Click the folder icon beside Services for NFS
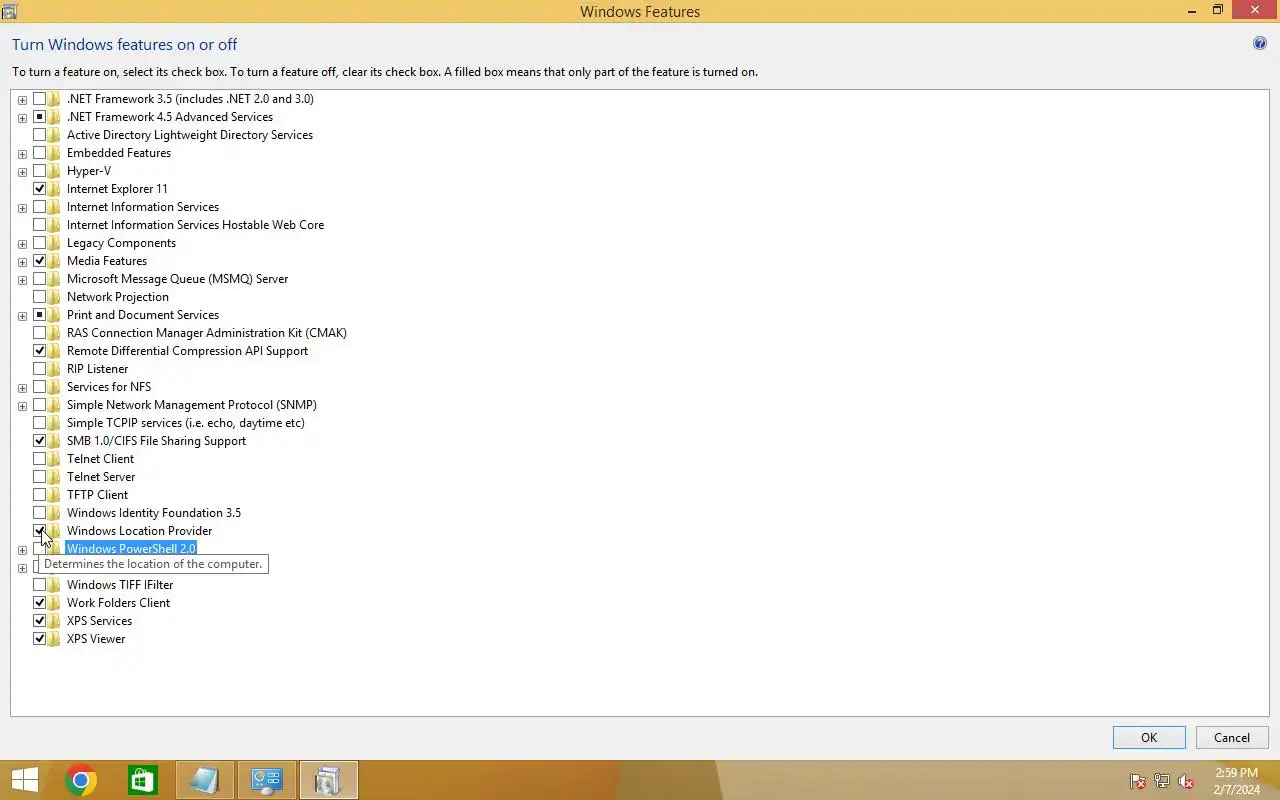 click(x=55, y=387)
